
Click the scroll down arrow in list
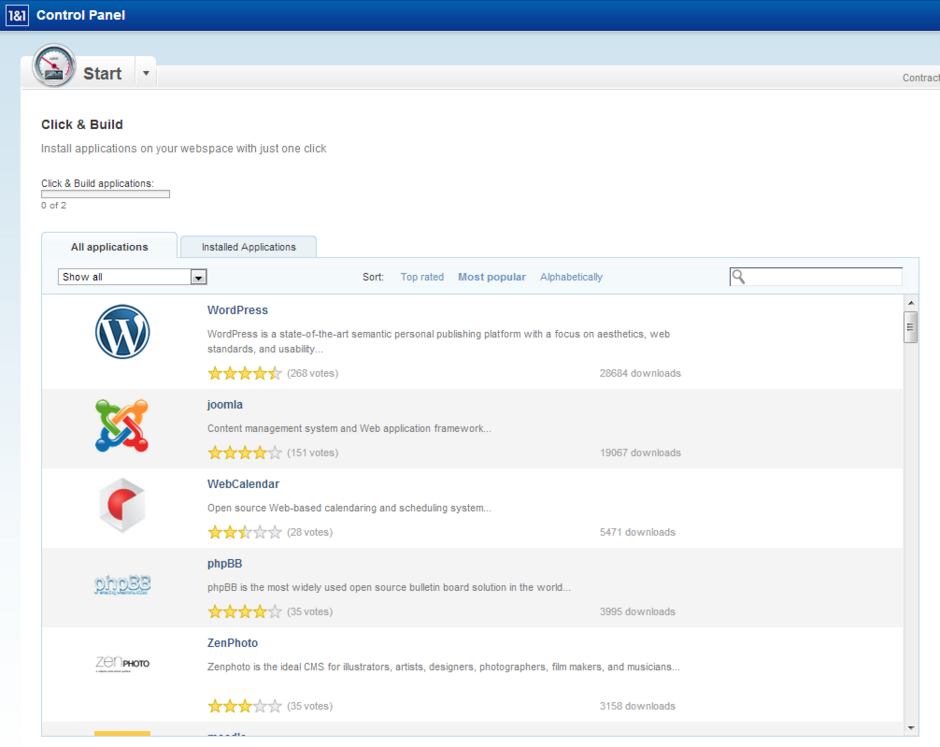click(x=911, y=728)
